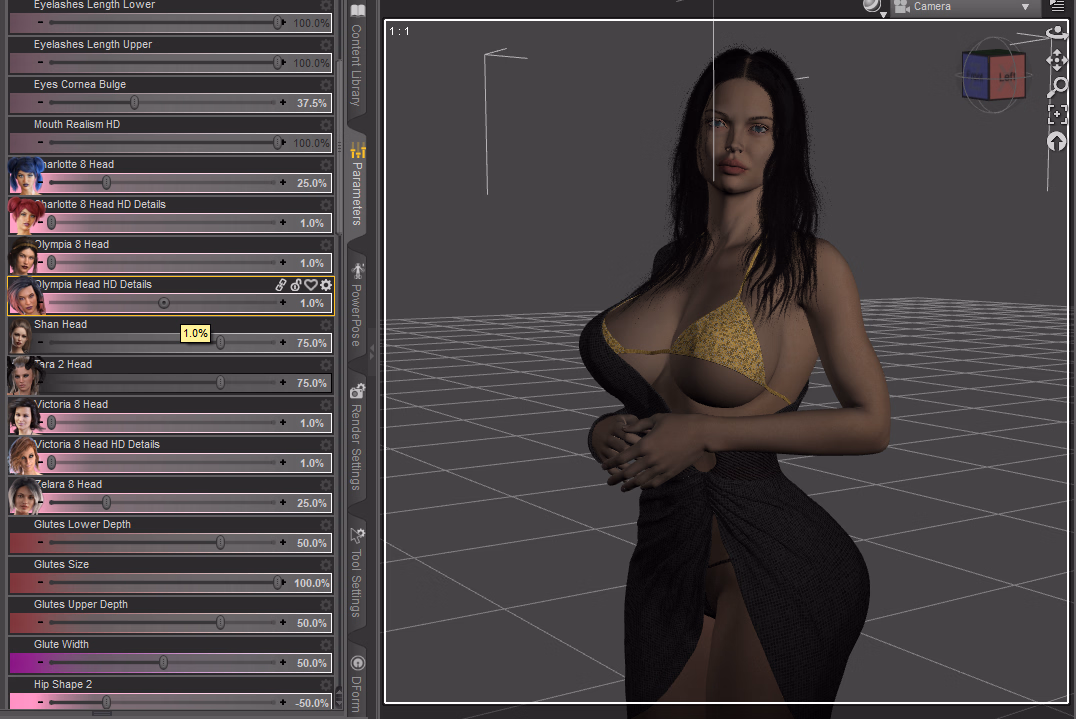Click the pan camera four-arrow icon
1076x719 pixels.
(1056, 61)
